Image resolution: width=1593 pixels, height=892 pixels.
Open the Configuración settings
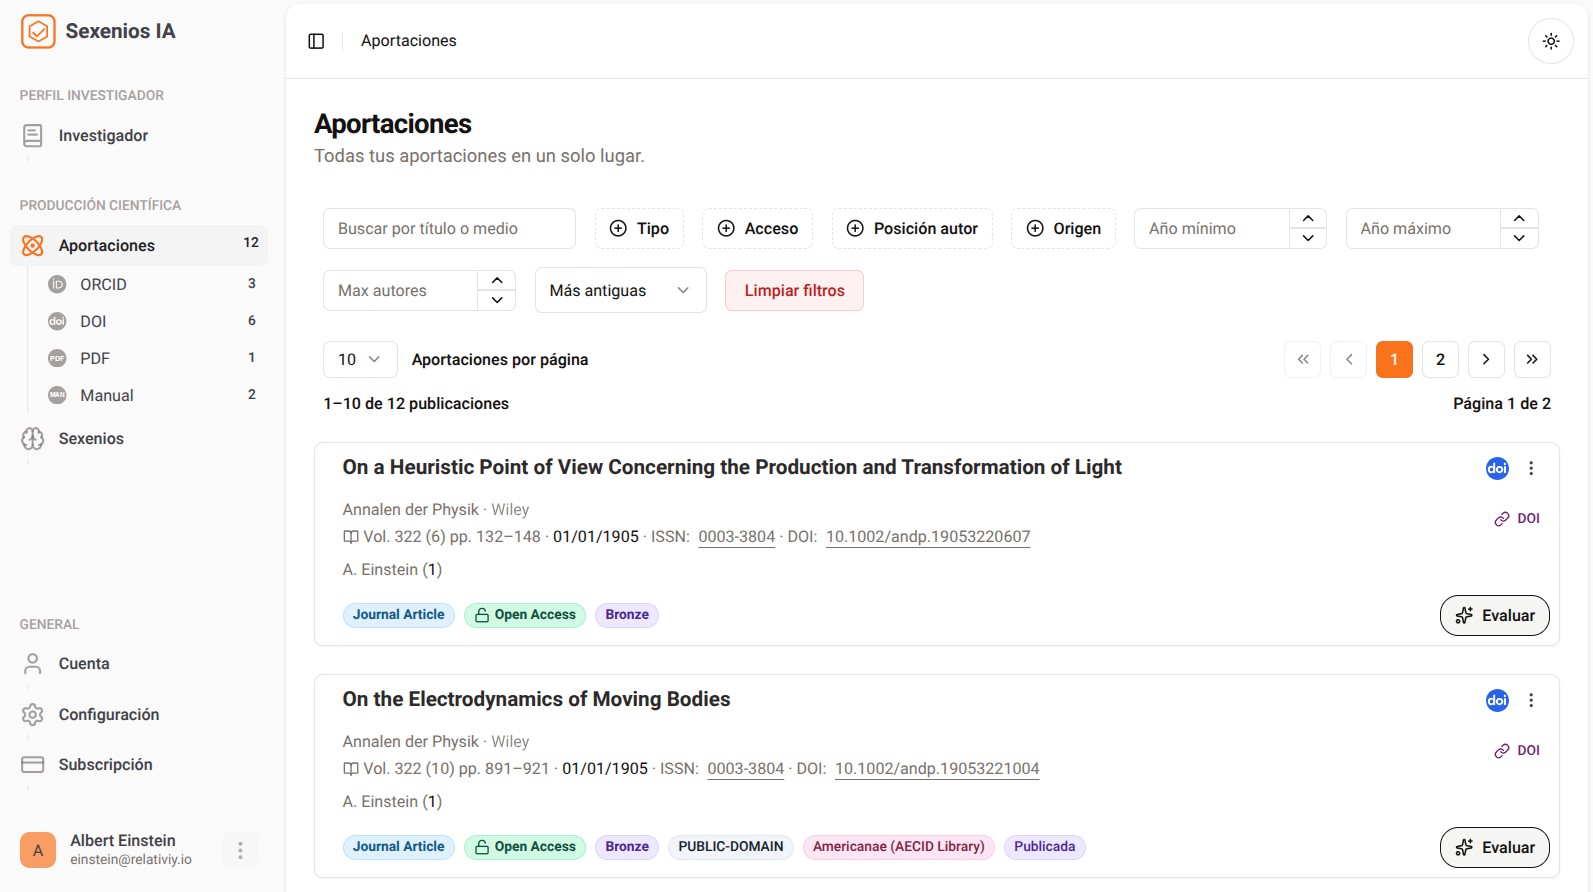coord(108,714)
